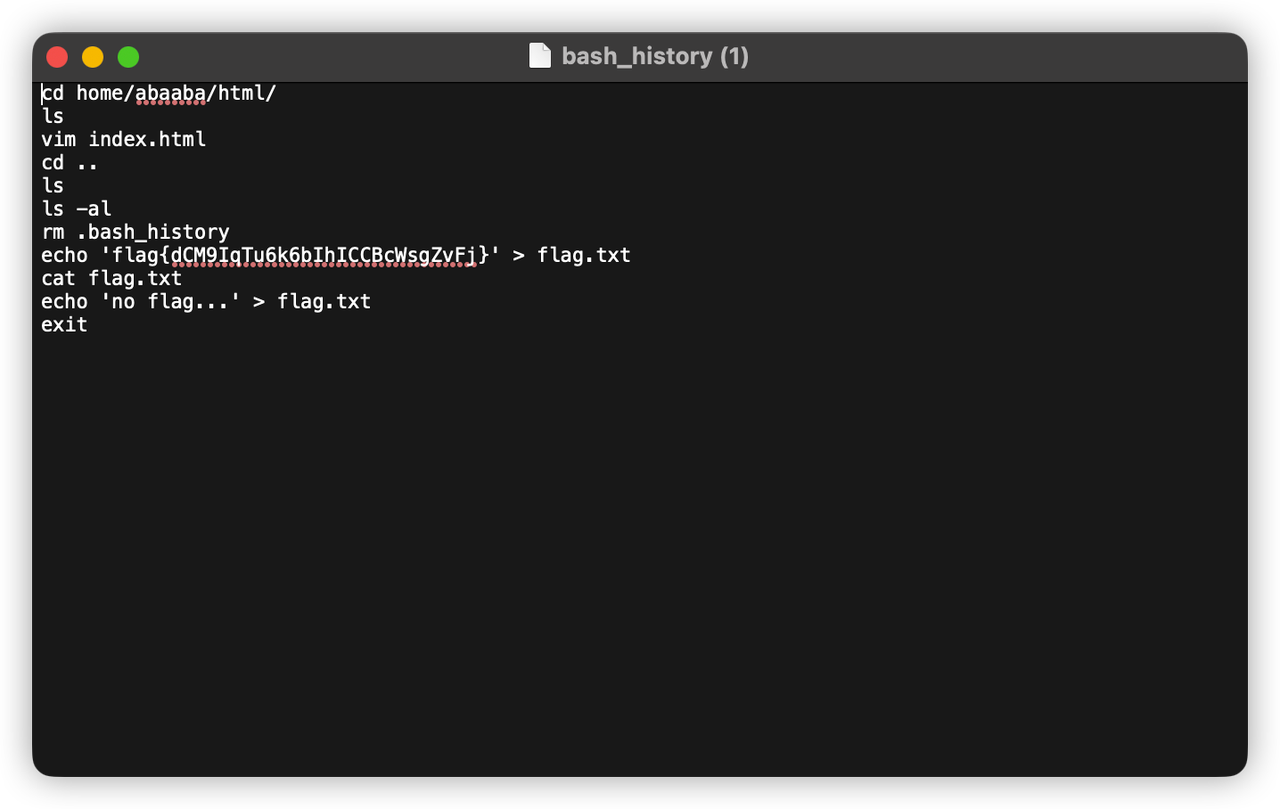
Task: Click flag.txt at the end of the first echo line
Action: [x=585, y=255]
